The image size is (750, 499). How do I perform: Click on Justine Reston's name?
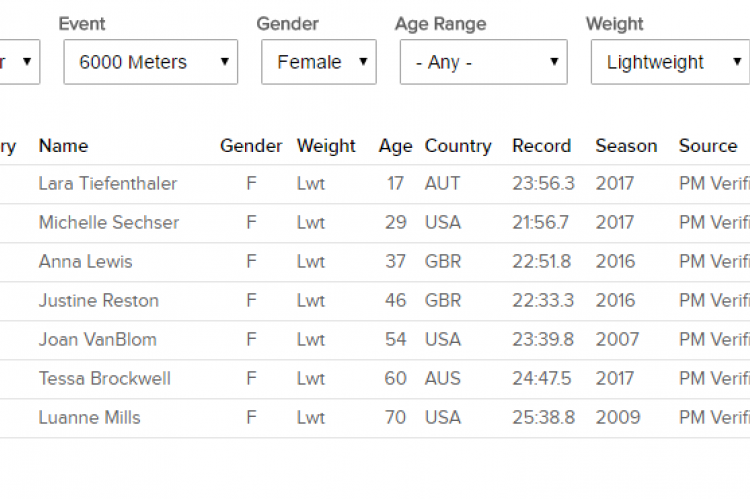(98, 301)
